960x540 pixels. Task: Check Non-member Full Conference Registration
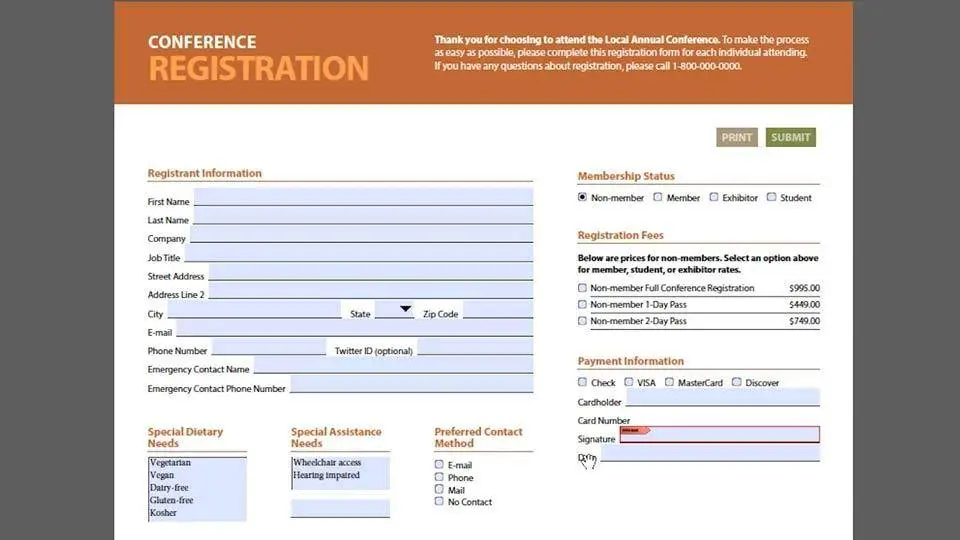click(583, 288)
